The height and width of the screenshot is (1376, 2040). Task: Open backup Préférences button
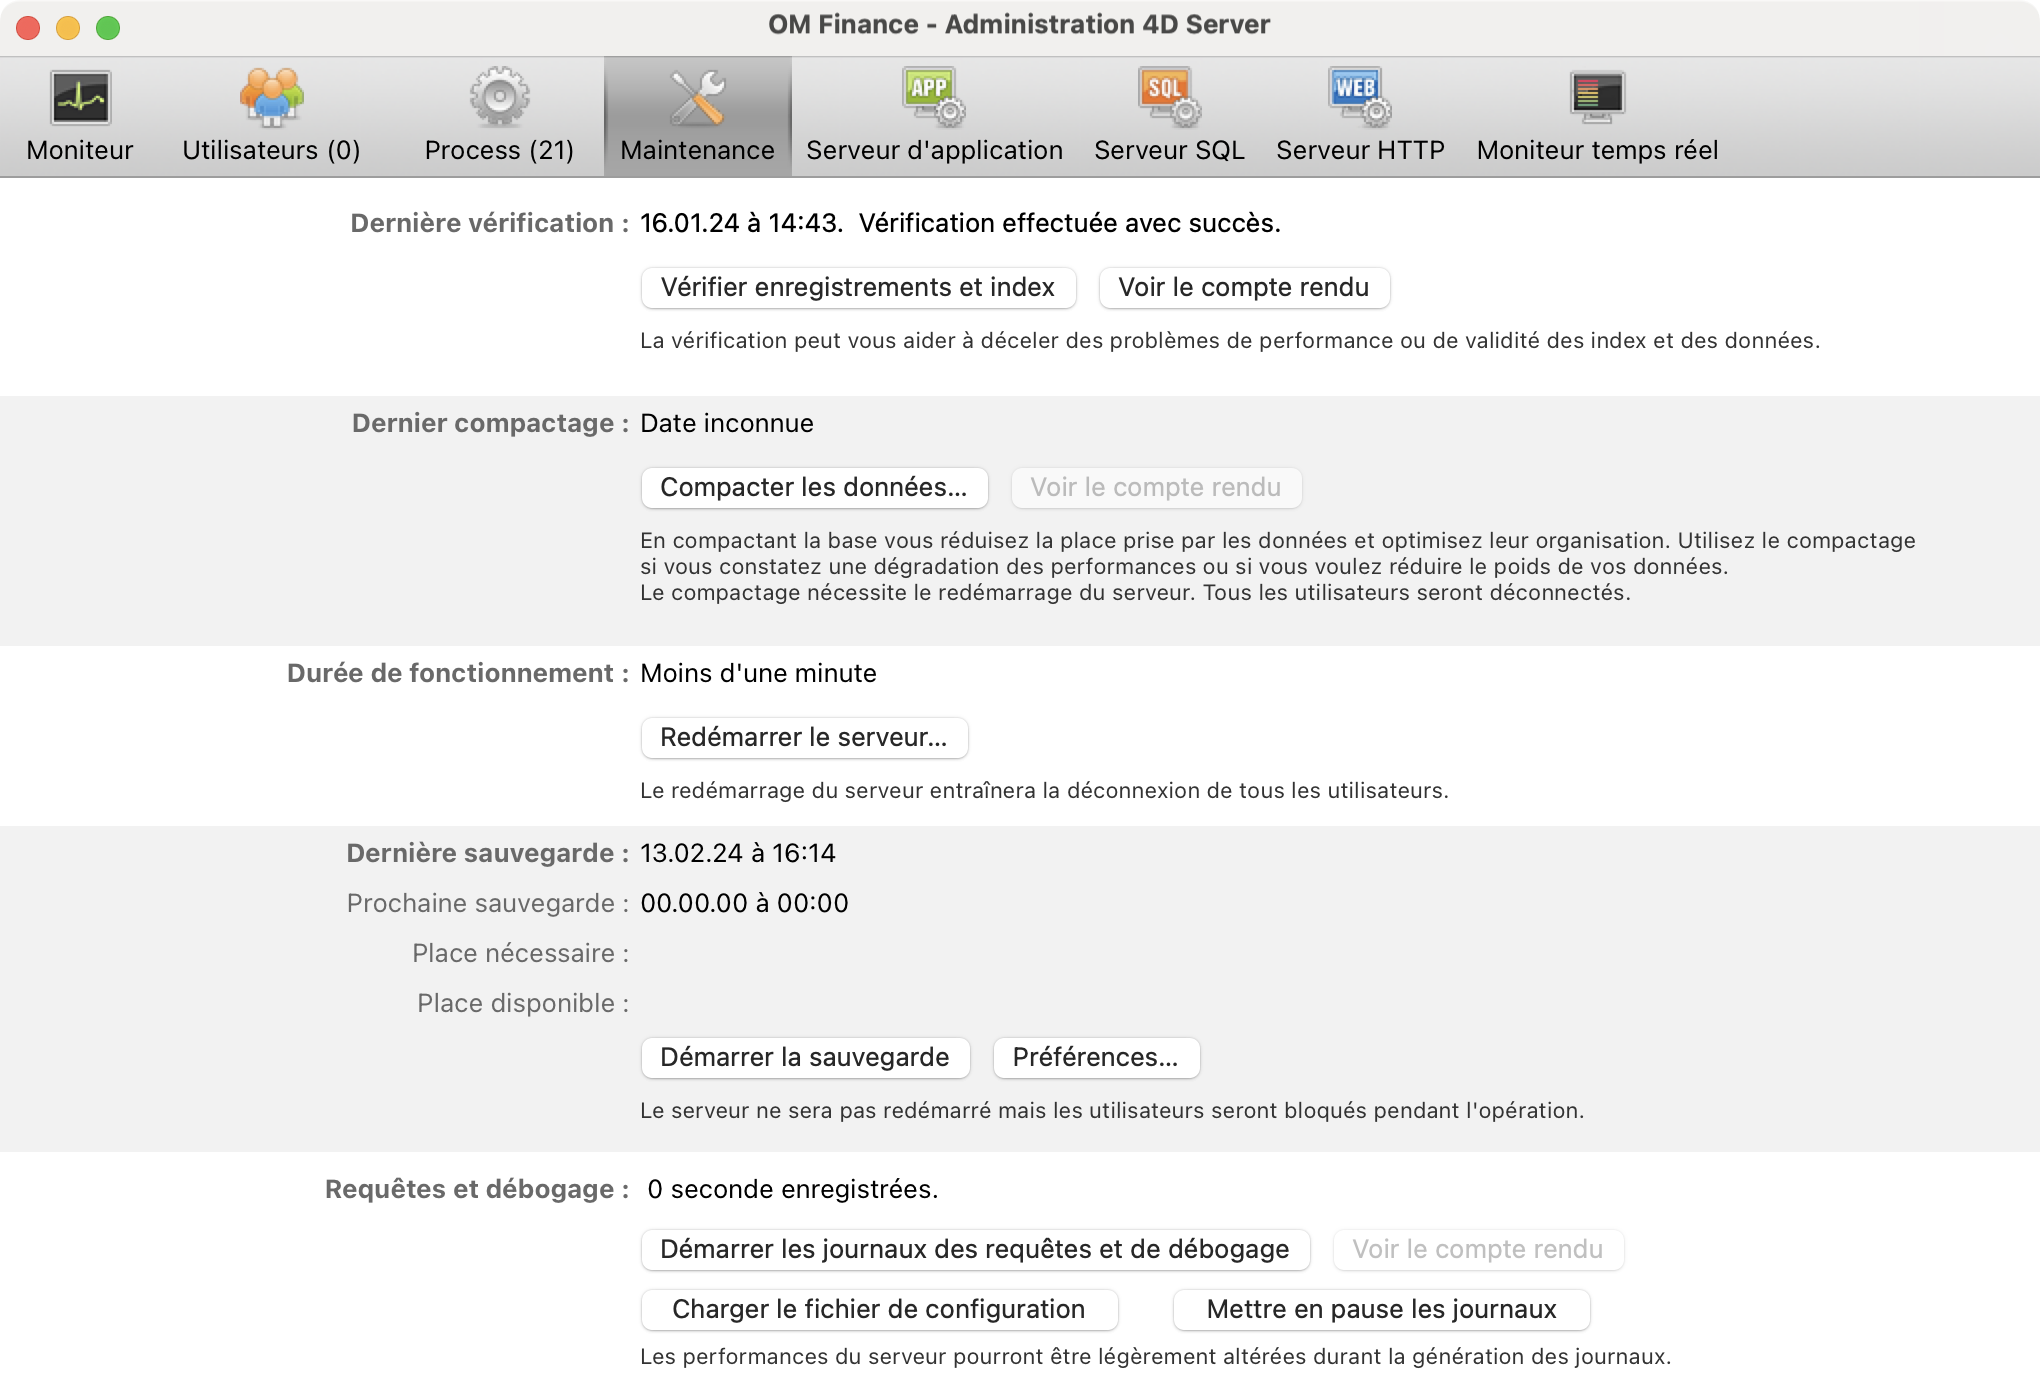click(1095, 1058)
